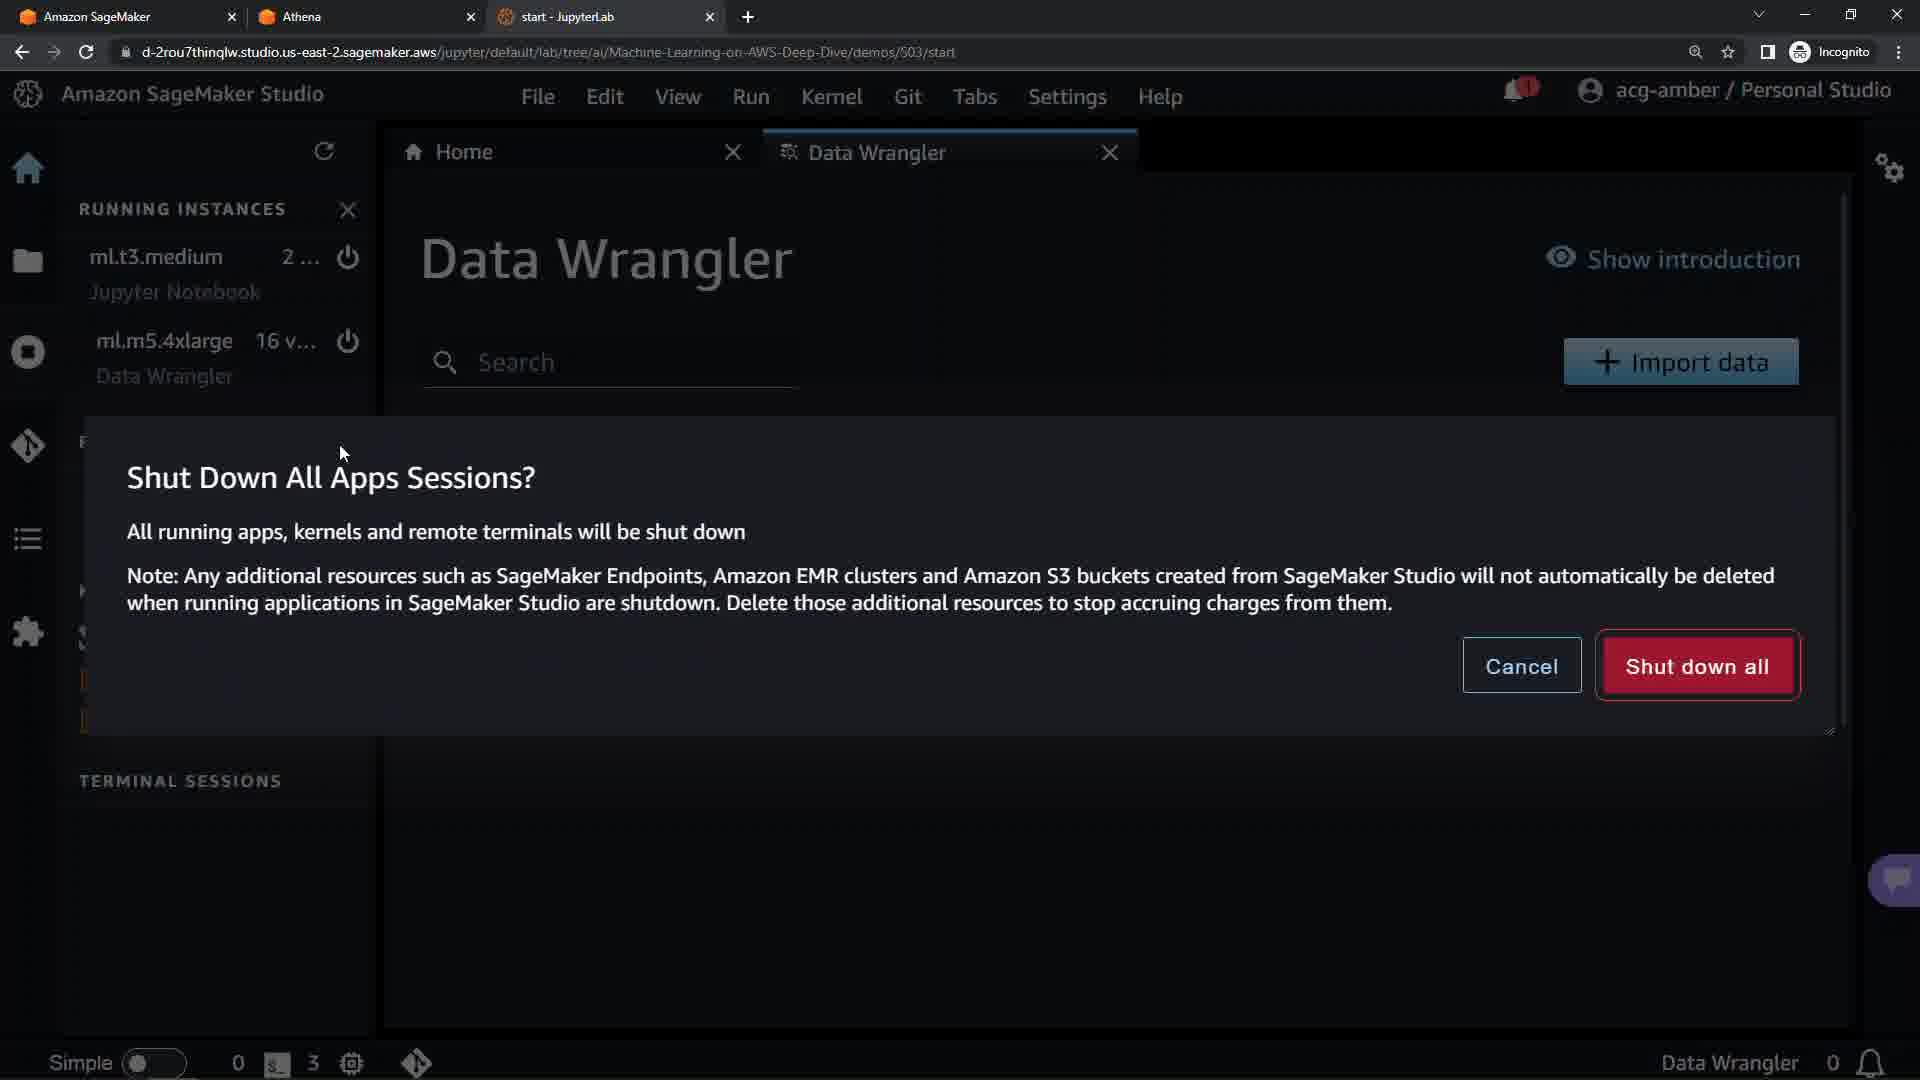The image size is (1920, 1080).
Task: Toggle Simple interface mode switch
Action: pyautogui.click(x=153, y=1063)
